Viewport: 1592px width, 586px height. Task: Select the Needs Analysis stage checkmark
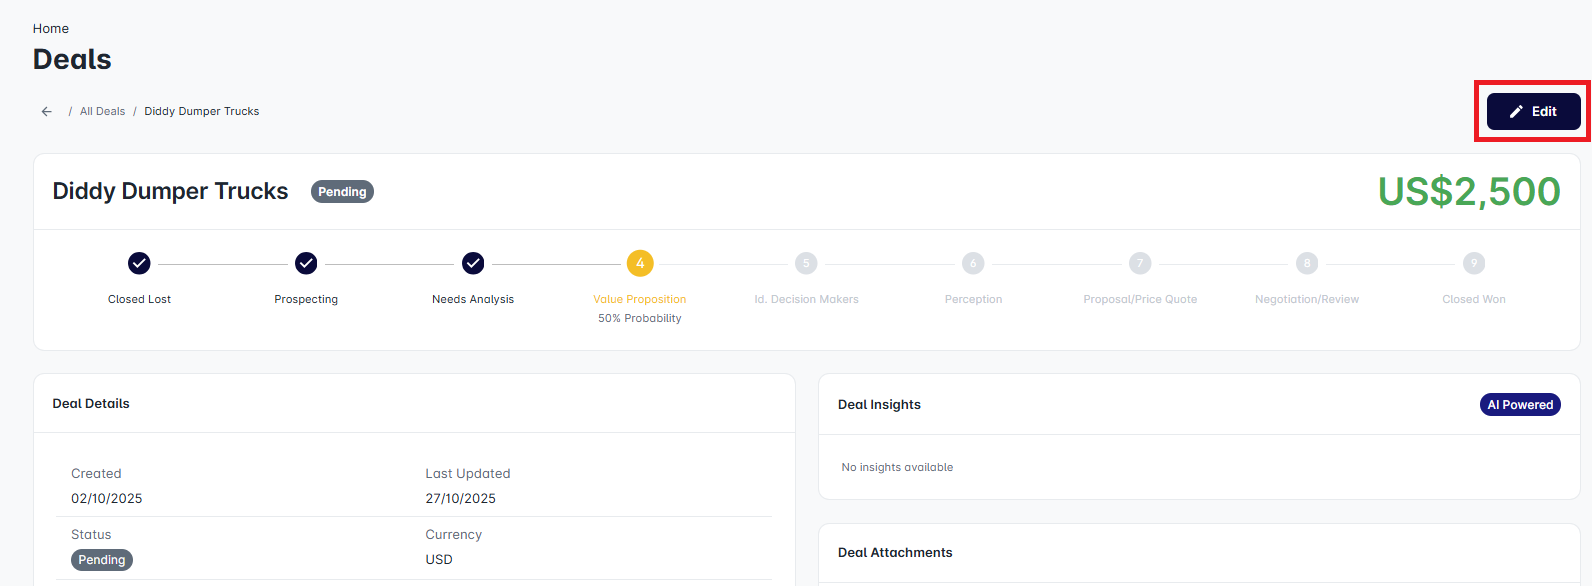[473, 263]
